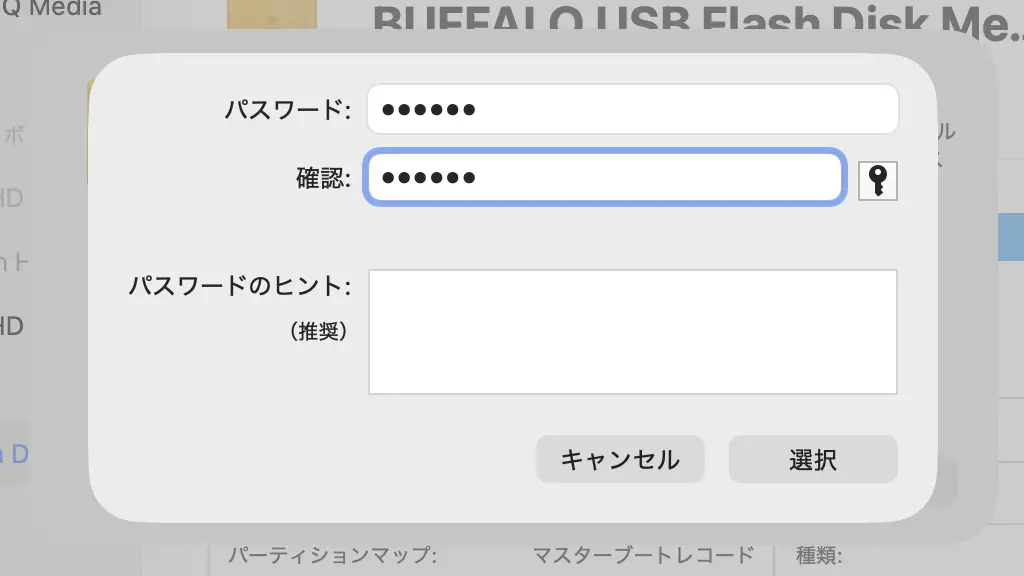The image size is (1024, 576).
Task: Confirm with the 選択 button
Action: click(812, 460)
